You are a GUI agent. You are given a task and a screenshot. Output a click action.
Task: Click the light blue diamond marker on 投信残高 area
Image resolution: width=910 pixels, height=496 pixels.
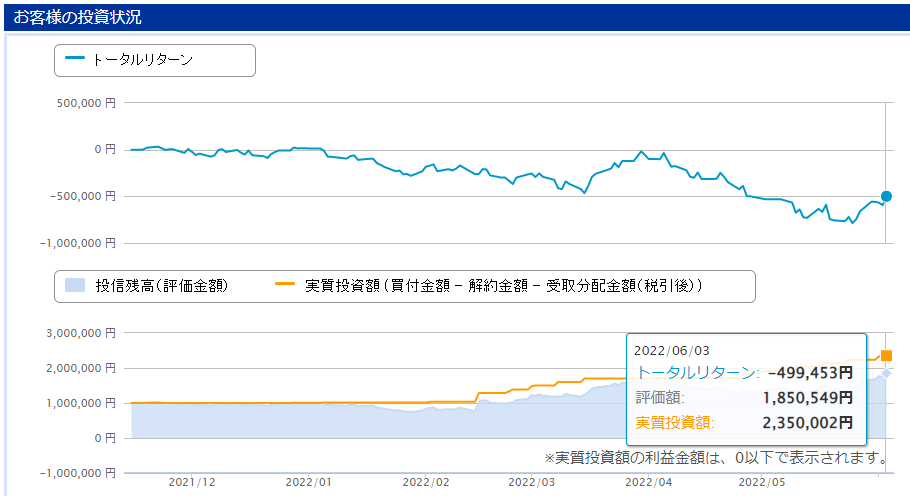click(886, 374)
